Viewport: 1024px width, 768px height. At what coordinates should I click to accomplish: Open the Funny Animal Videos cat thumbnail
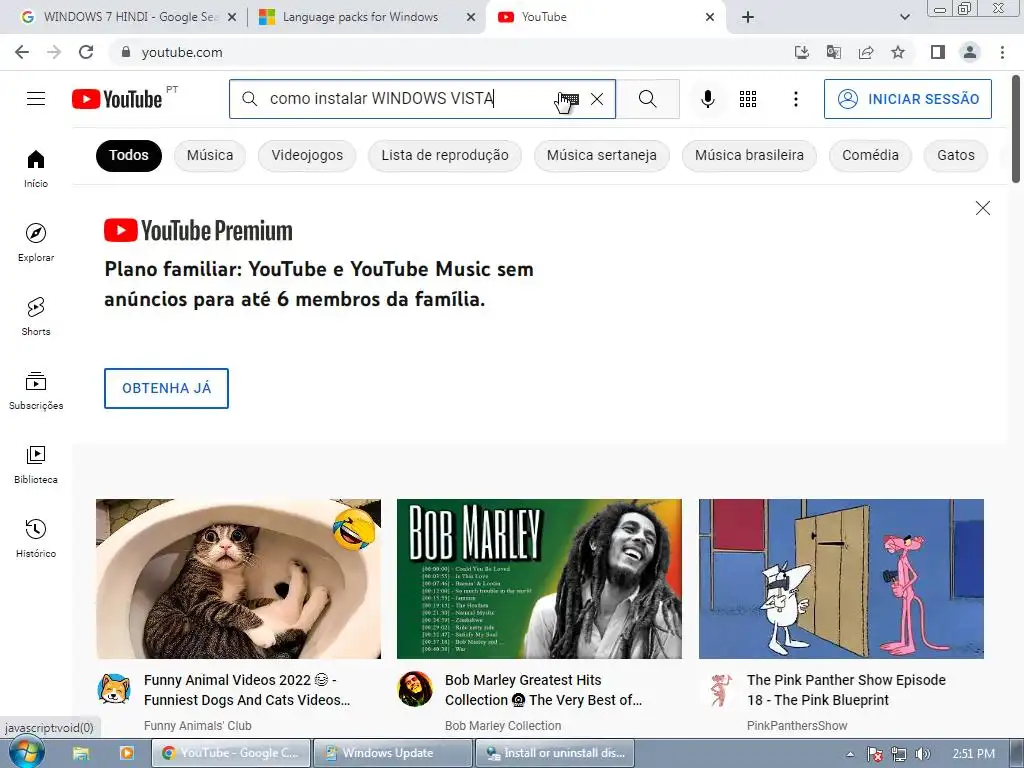238,579
